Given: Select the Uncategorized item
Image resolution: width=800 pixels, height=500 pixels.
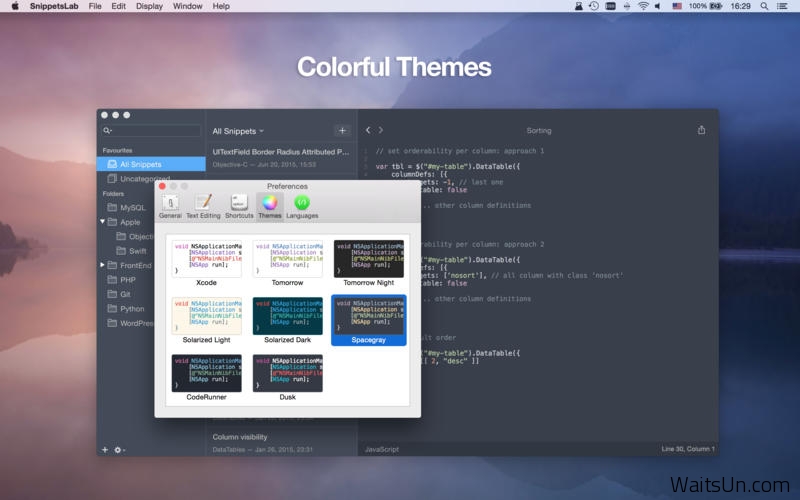Looking at the screenshot, I should tap(139, 179).
